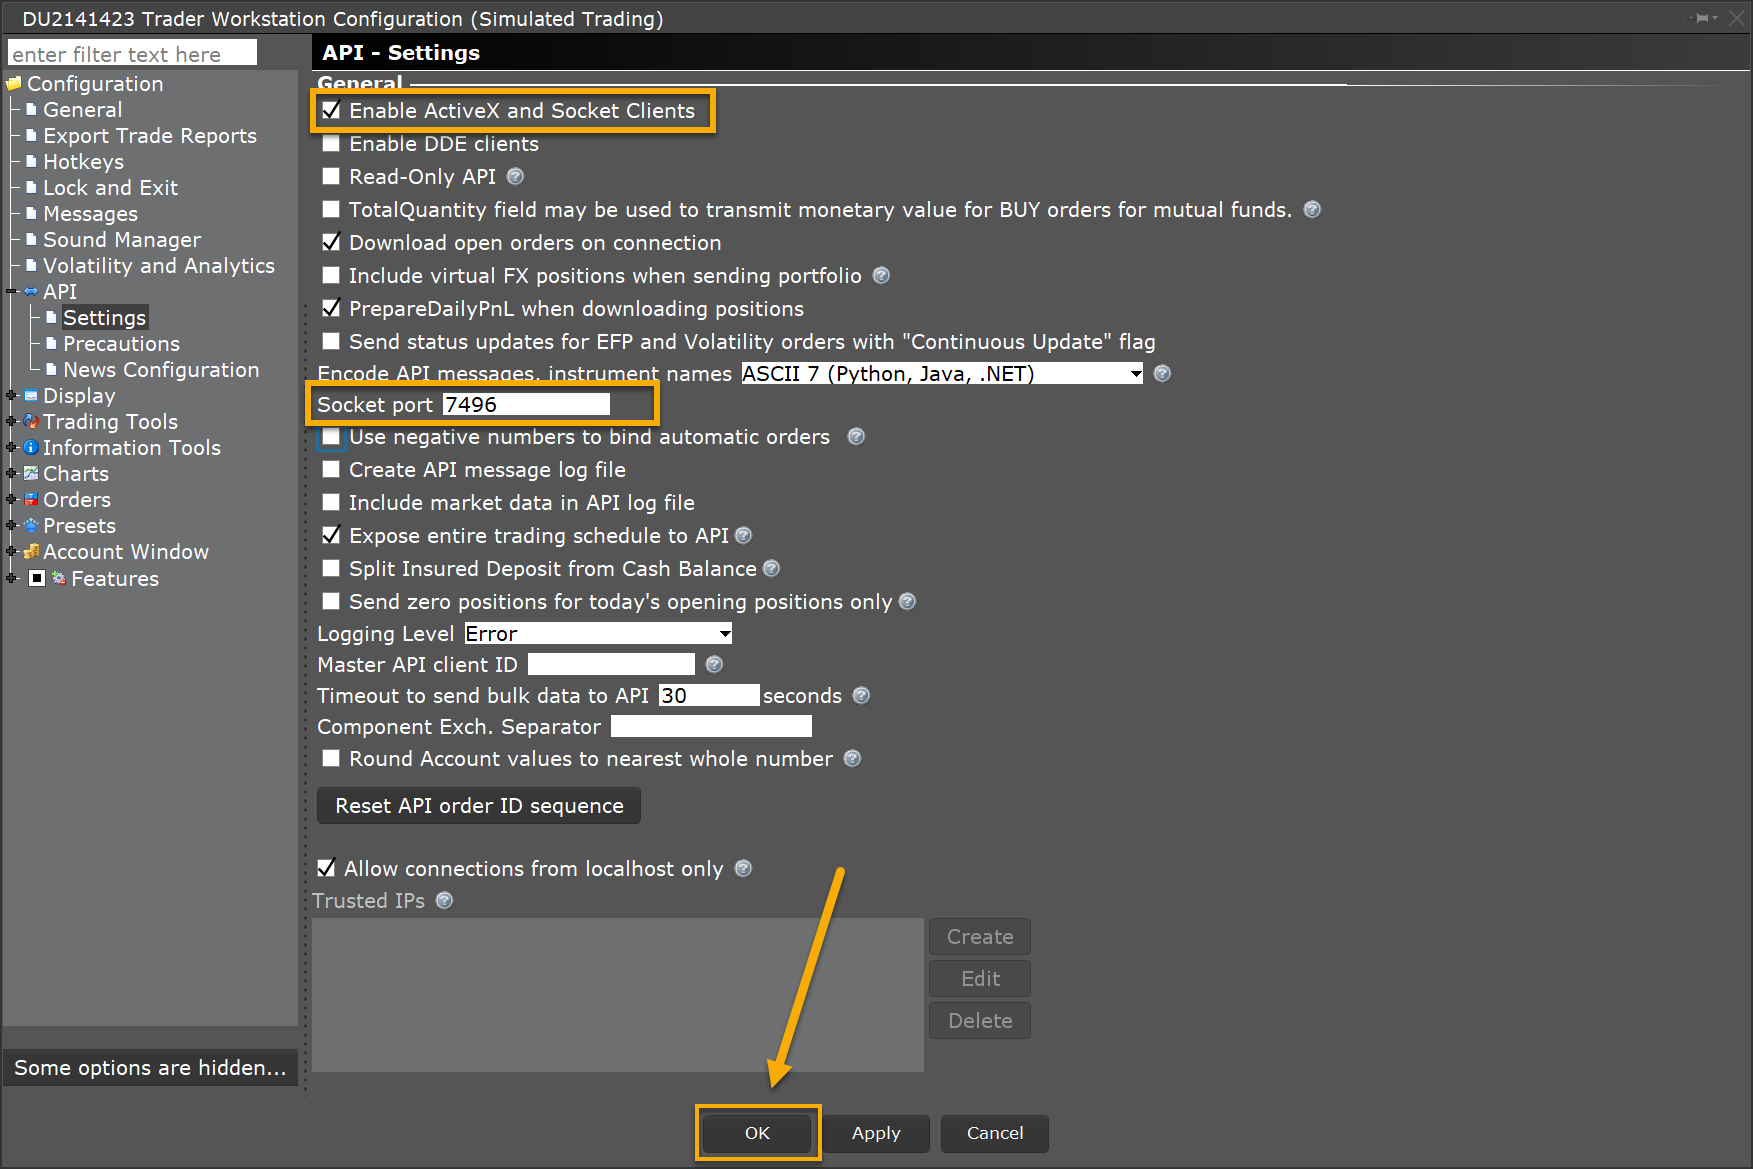This screenshot has height=1169, width=1753.
Task: Click help icon for negative numbers option
Action: (x=856, y=436)
